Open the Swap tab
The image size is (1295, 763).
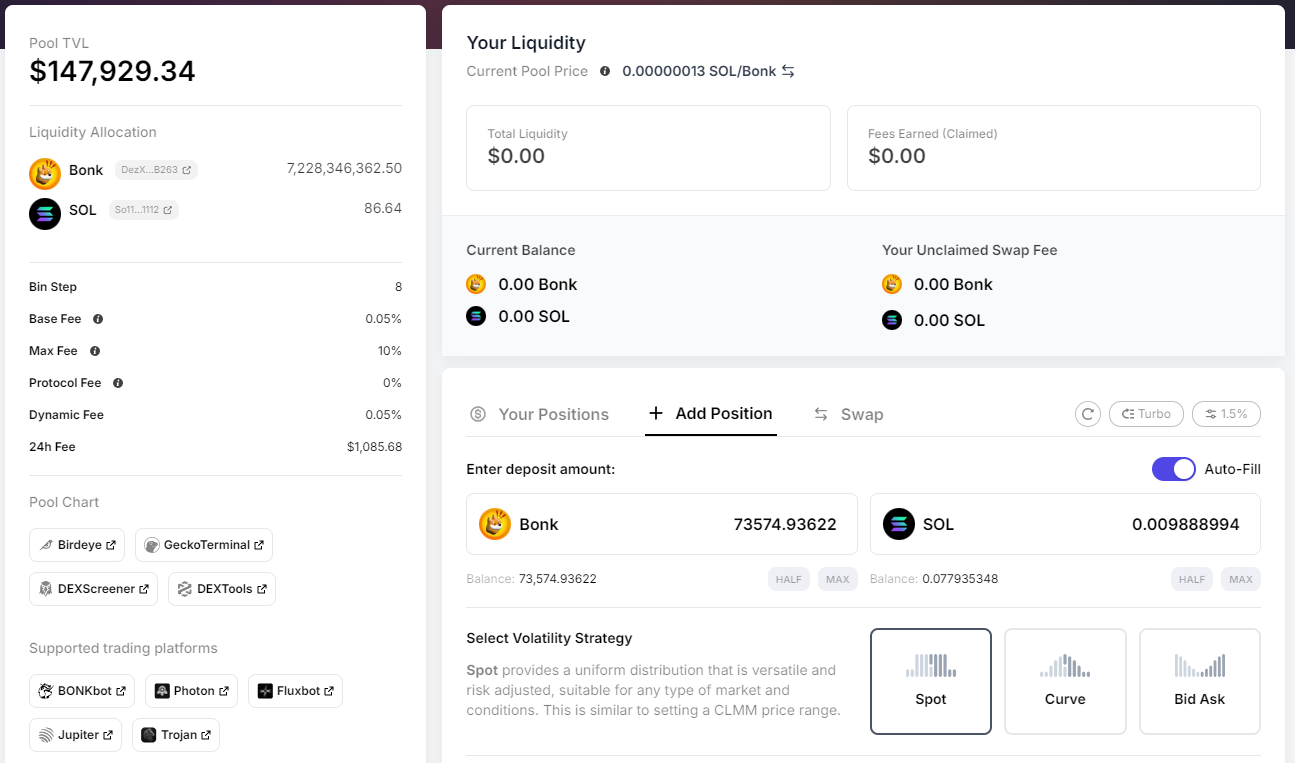click(x=848, y=414)
